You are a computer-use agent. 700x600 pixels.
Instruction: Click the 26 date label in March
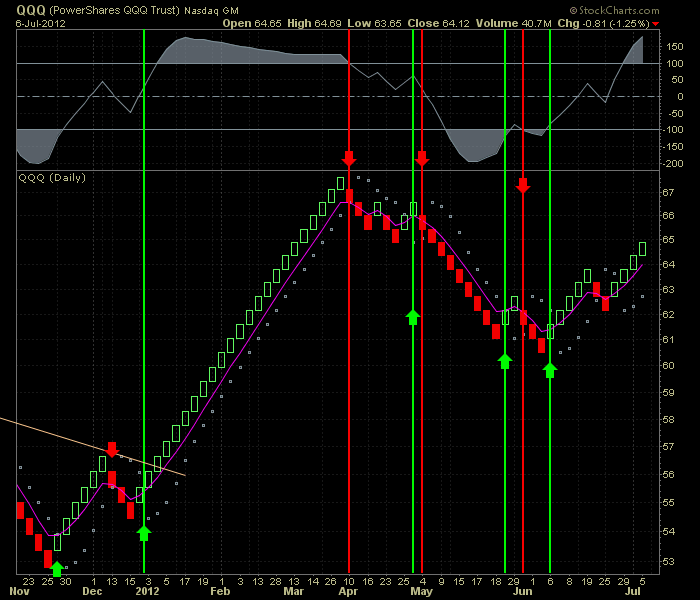pyautogui.click(x=330, y=582)
